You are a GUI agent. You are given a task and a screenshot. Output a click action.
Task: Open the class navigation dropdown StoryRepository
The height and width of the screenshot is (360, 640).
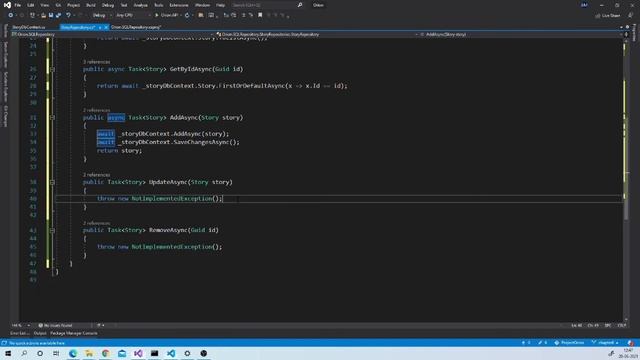click(316, 35)
